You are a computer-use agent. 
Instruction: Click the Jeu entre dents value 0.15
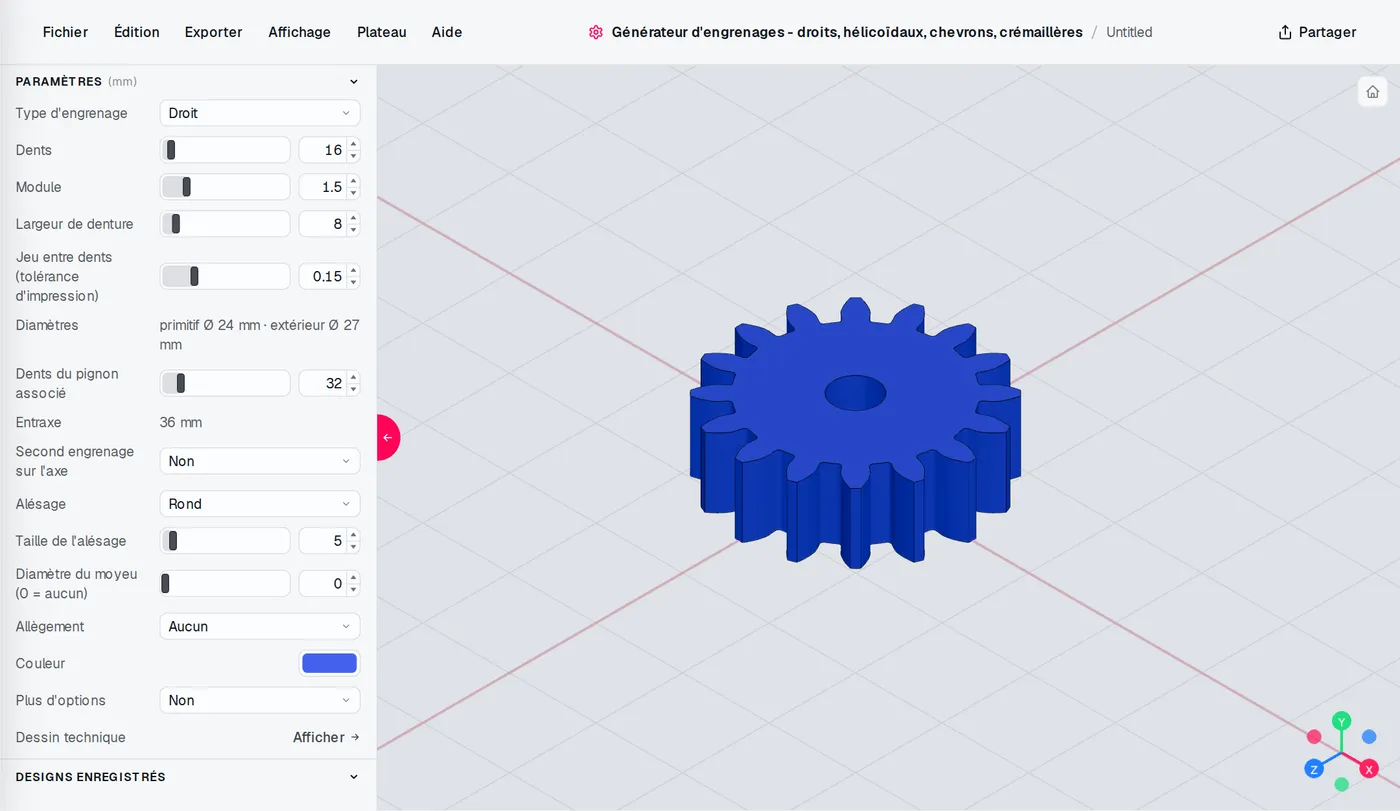pyautogui.click(x=322, y=276)
